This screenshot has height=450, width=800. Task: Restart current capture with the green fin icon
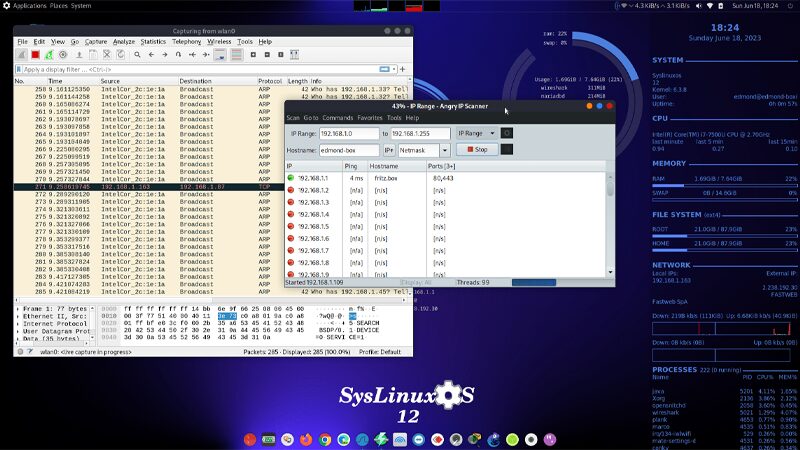point(49,55)
